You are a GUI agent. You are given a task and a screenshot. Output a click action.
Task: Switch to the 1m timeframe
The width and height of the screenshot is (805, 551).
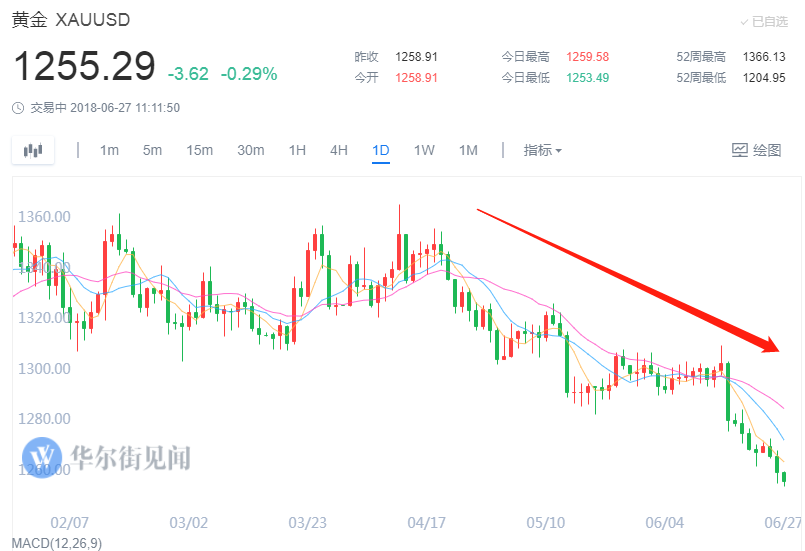point(109,150)
